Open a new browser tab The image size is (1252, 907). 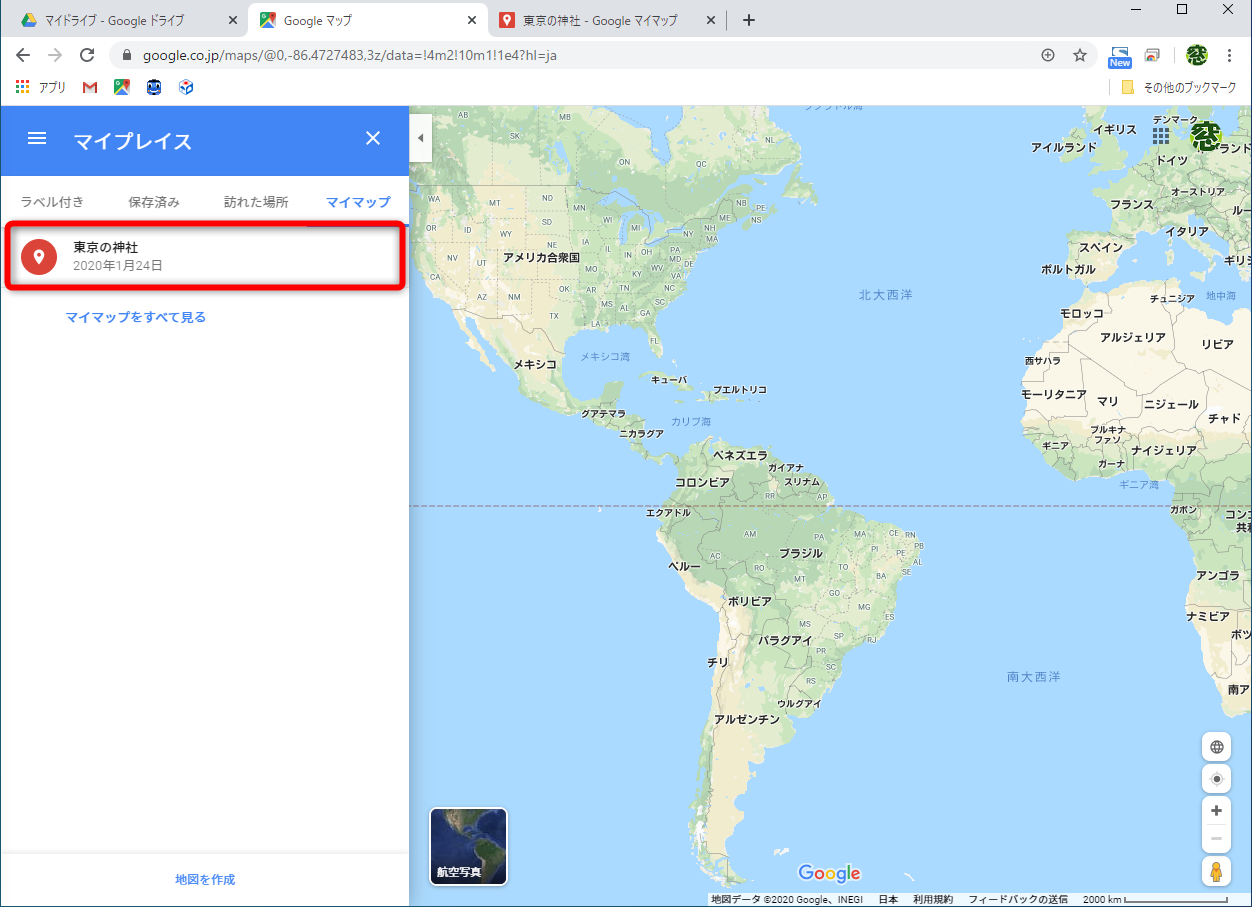[749, 20]
